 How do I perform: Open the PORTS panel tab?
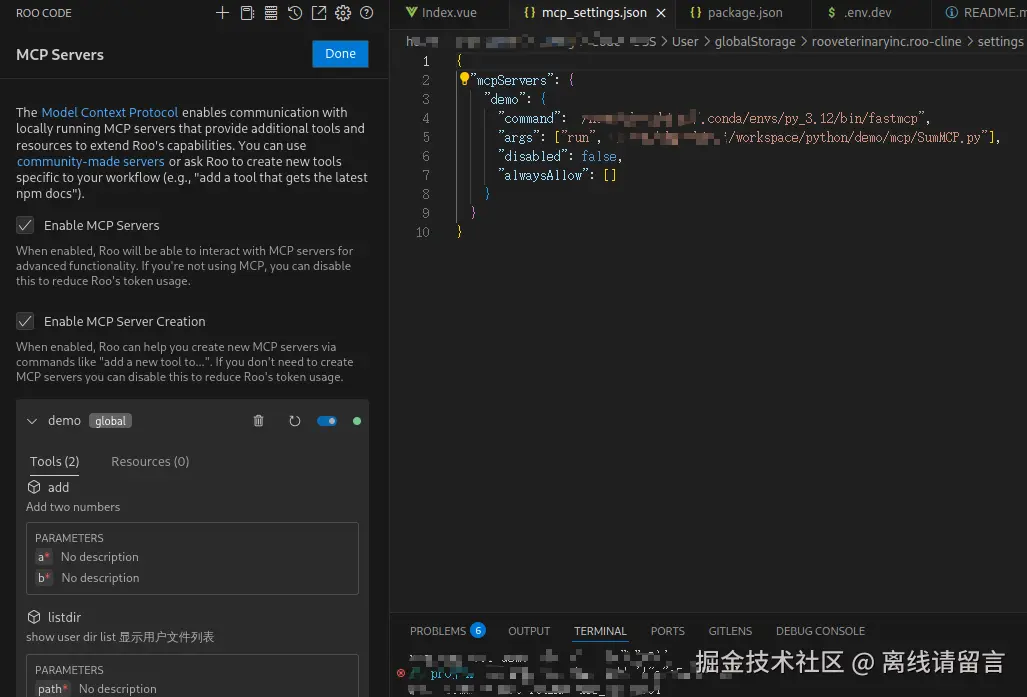(x=667, y=631)
